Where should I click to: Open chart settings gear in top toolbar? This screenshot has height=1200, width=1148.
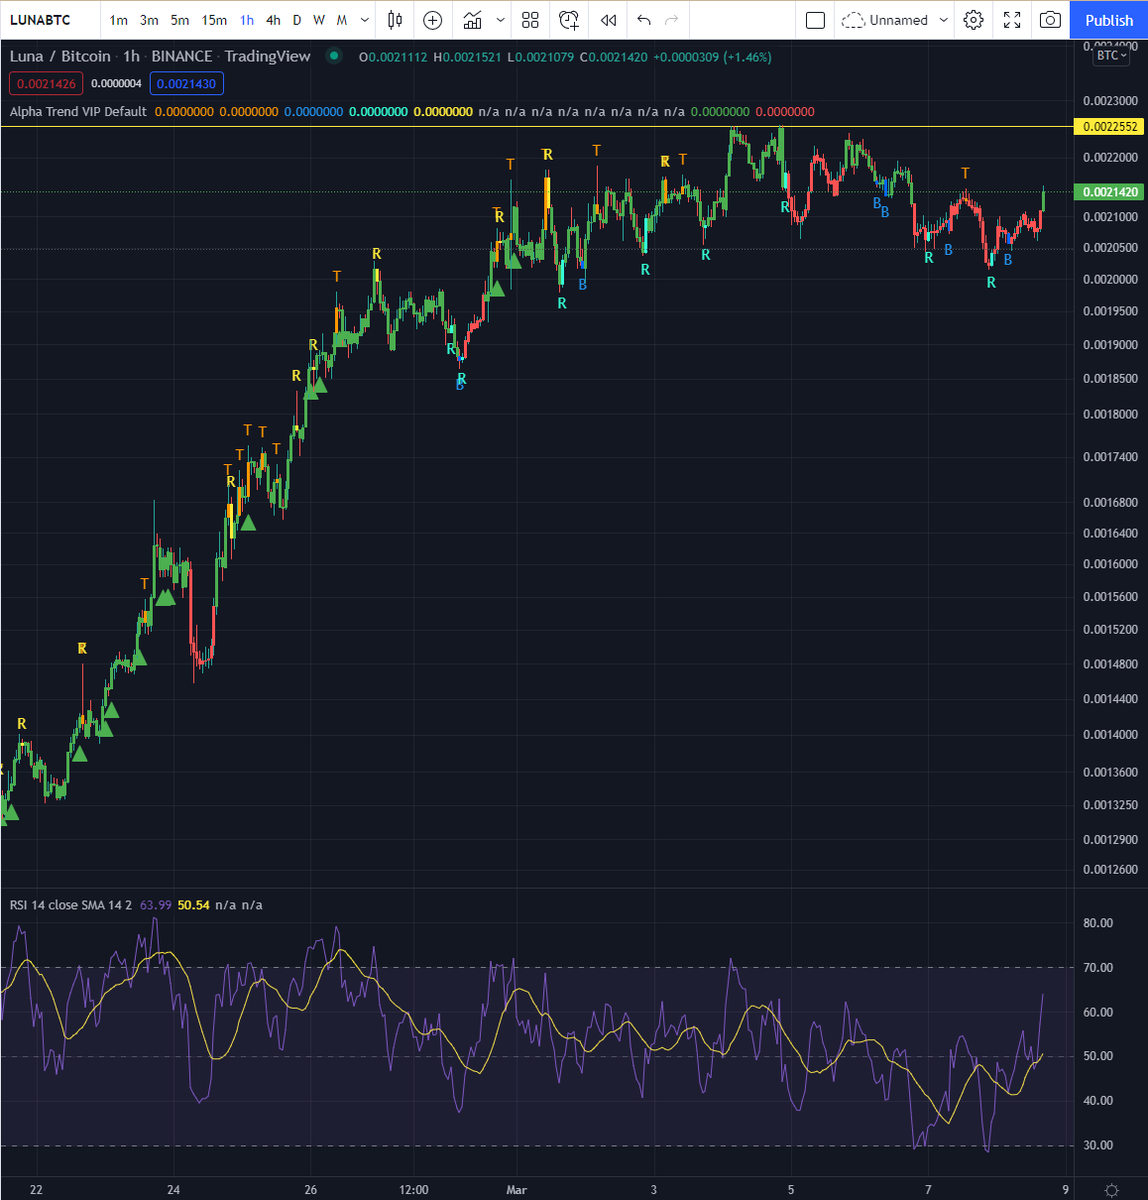973,20
